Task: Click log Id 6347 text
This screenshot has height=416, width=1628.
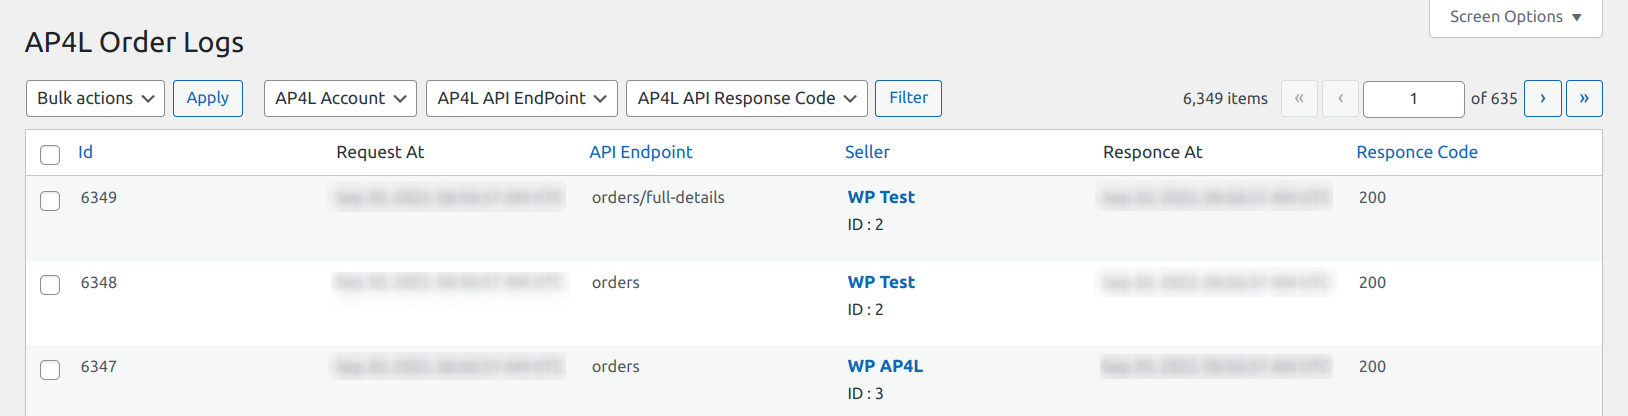Action: (99, 366)
